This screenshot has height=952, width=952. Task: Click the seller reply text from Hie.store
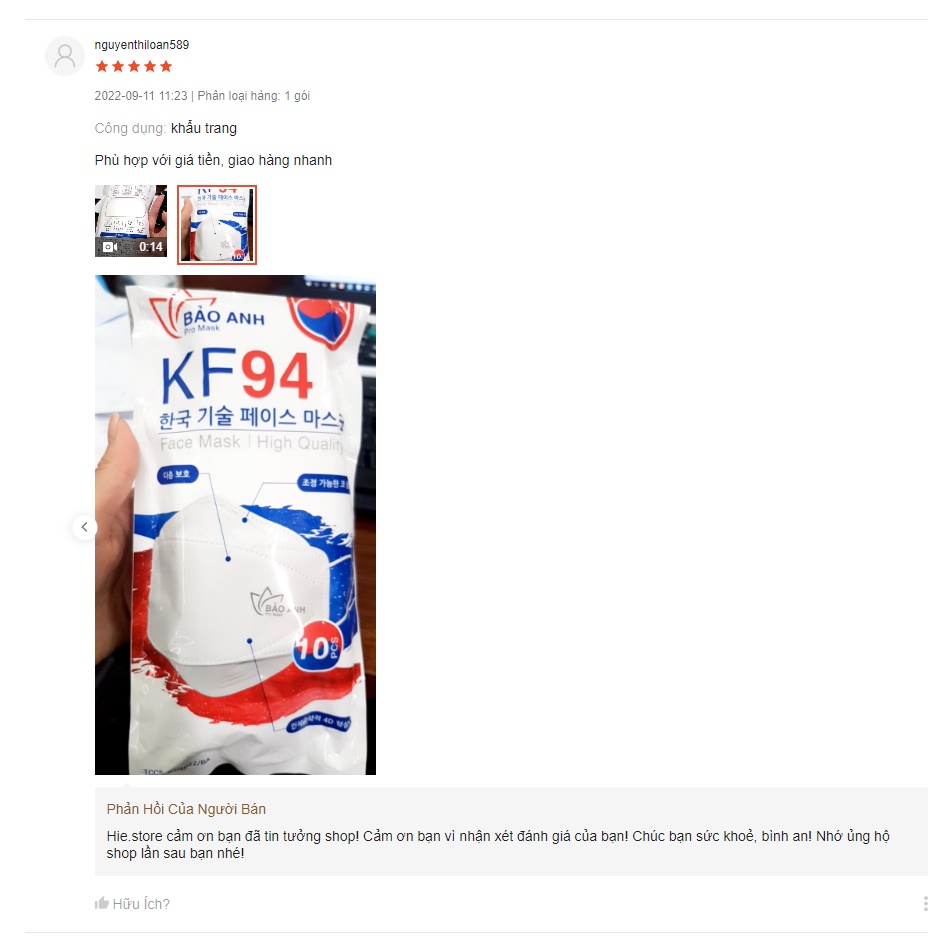coord(498,845)
